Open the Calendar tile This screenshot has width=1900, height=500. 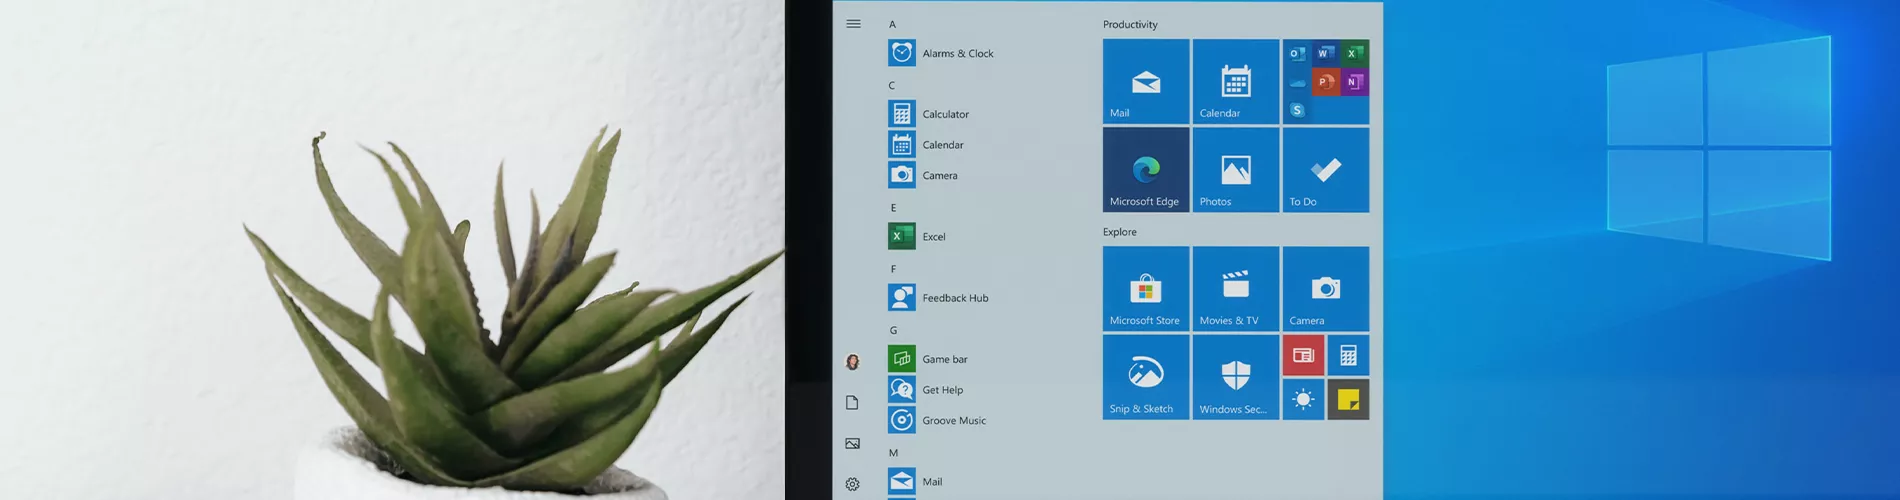pos(1236,81)
